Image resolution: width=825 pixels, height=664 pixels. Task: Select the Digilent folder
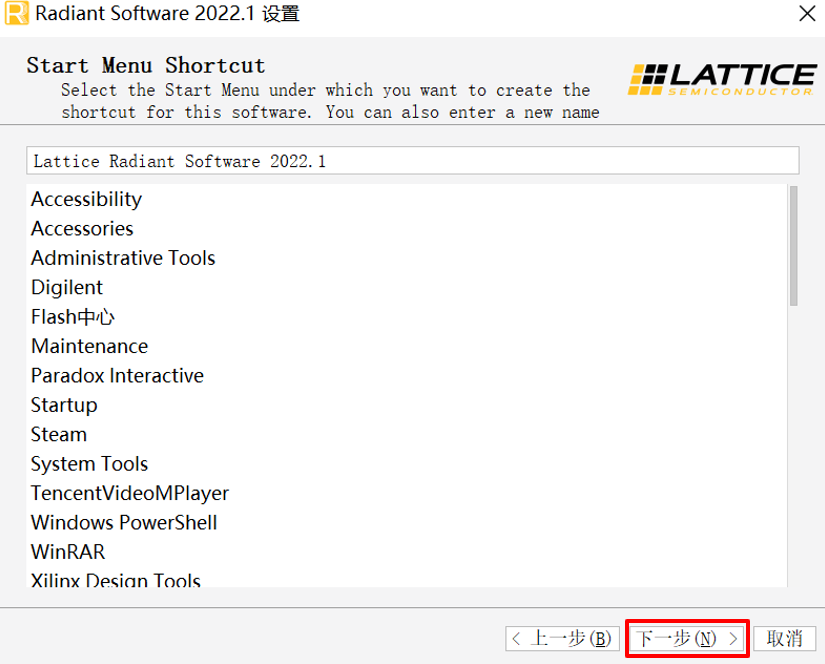[67, 287]
